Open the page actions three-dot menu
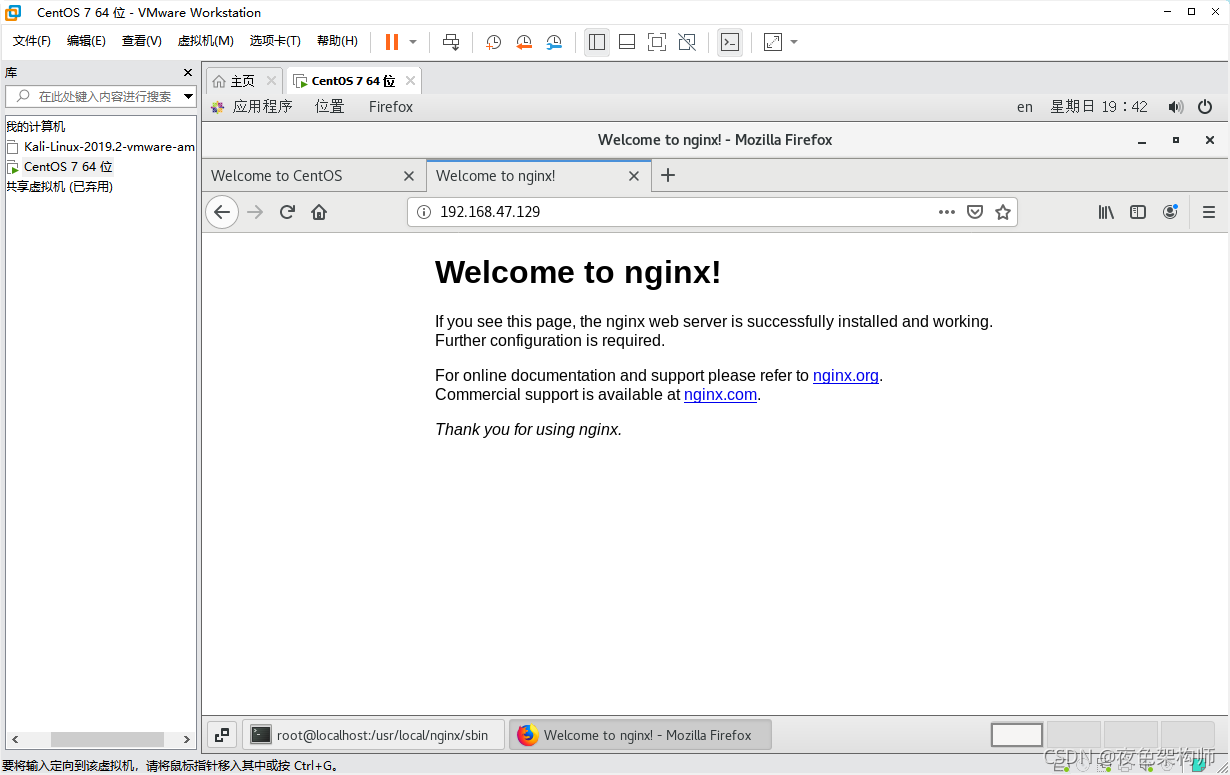Screen dimensions: 1230x775 [947, 212]
